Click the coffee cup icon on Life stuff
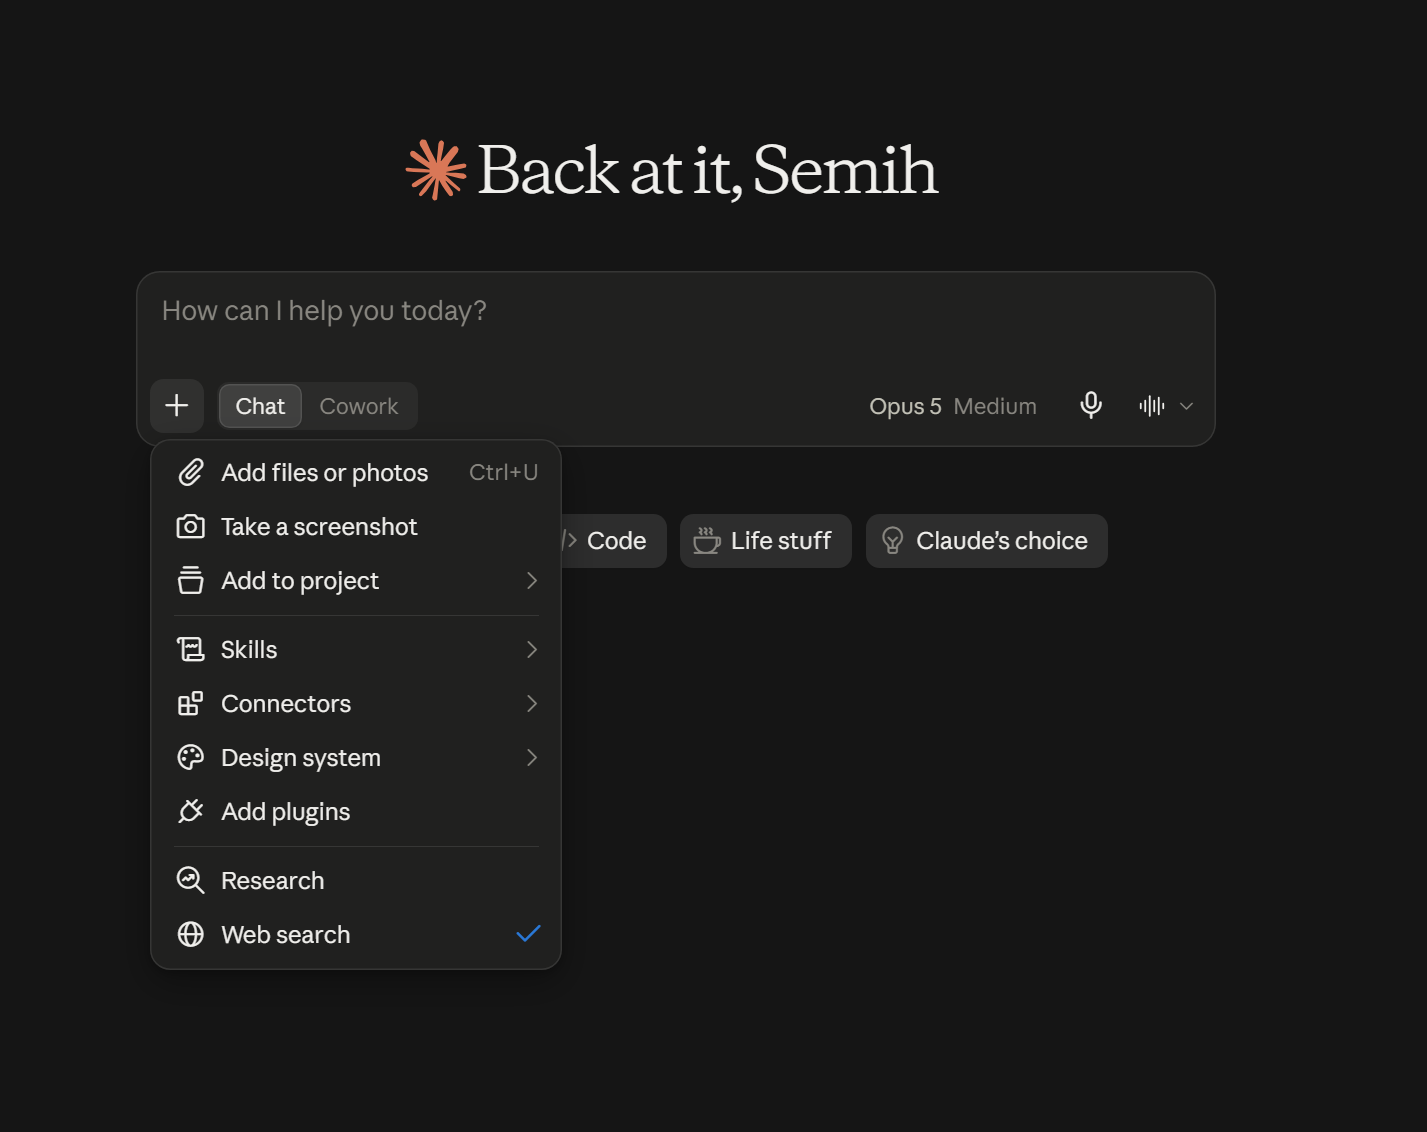Viewport: 1427px width, 1132px height. coord(707,541)
